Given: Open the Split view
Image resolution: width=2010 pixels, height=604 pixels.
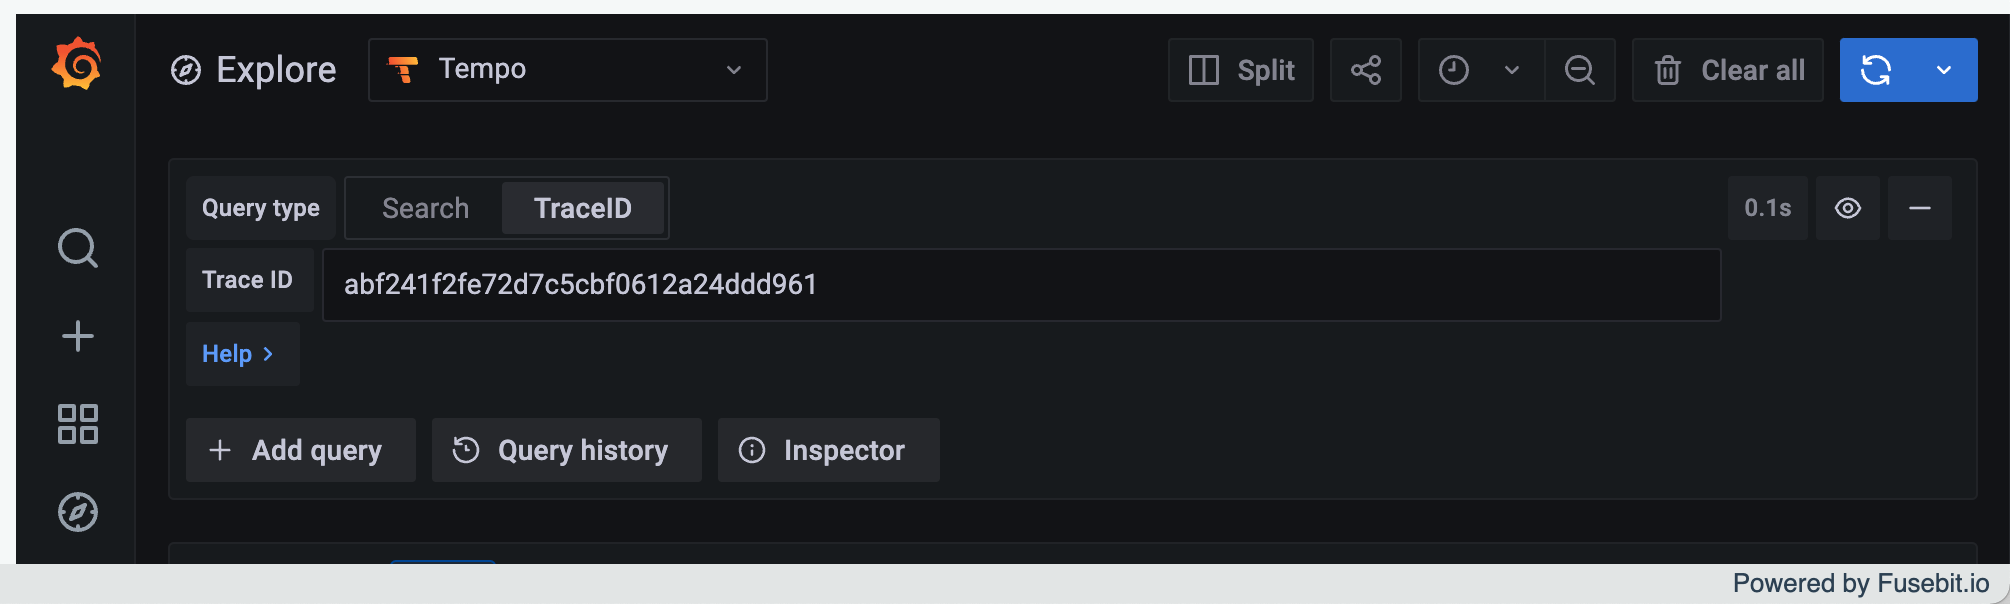Looking at the screenshot, I should click(1240, 70).
